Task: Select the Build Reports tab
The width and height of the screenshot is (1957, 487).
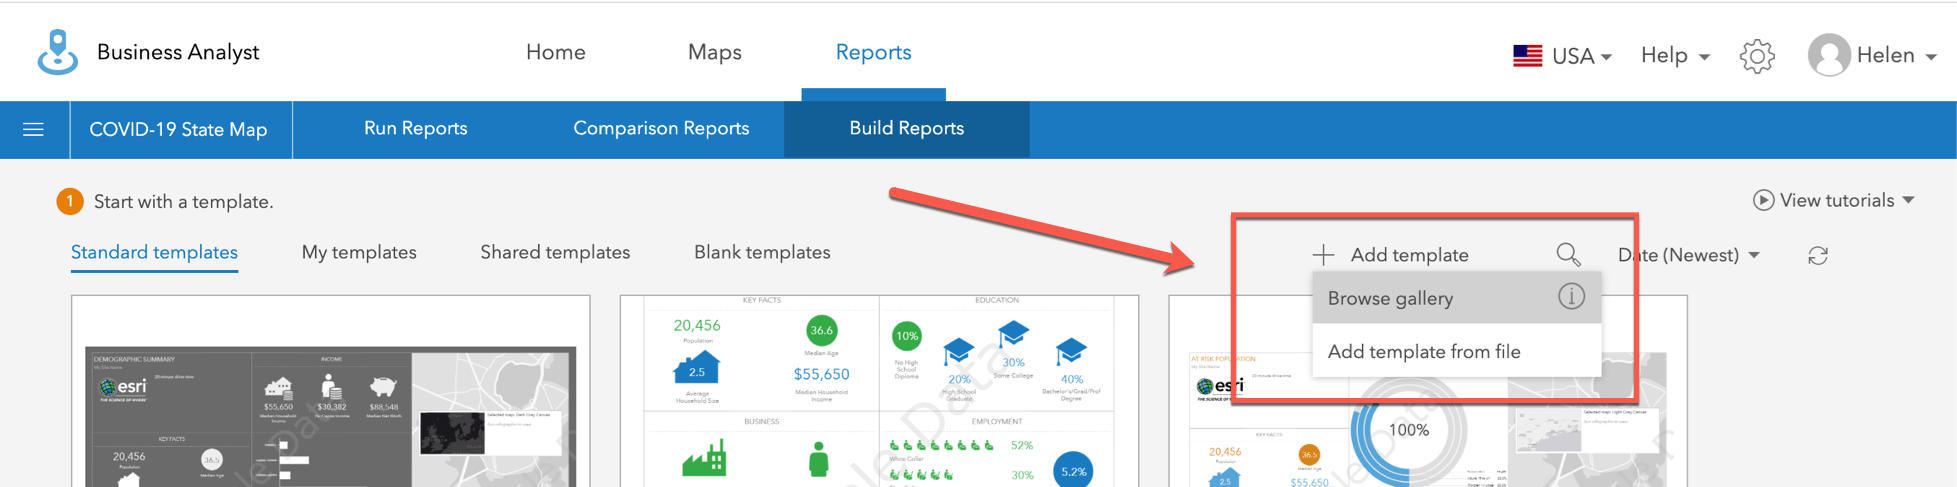Action: point(907,128)
